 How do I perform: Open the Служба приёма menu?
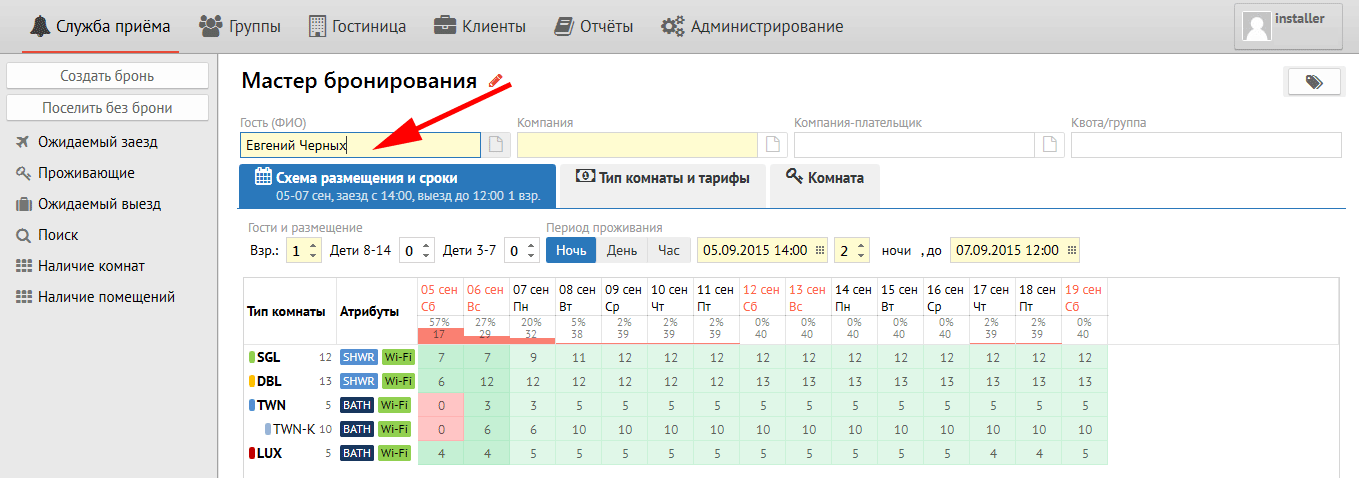pyautogui.click(x=102, y=26)
